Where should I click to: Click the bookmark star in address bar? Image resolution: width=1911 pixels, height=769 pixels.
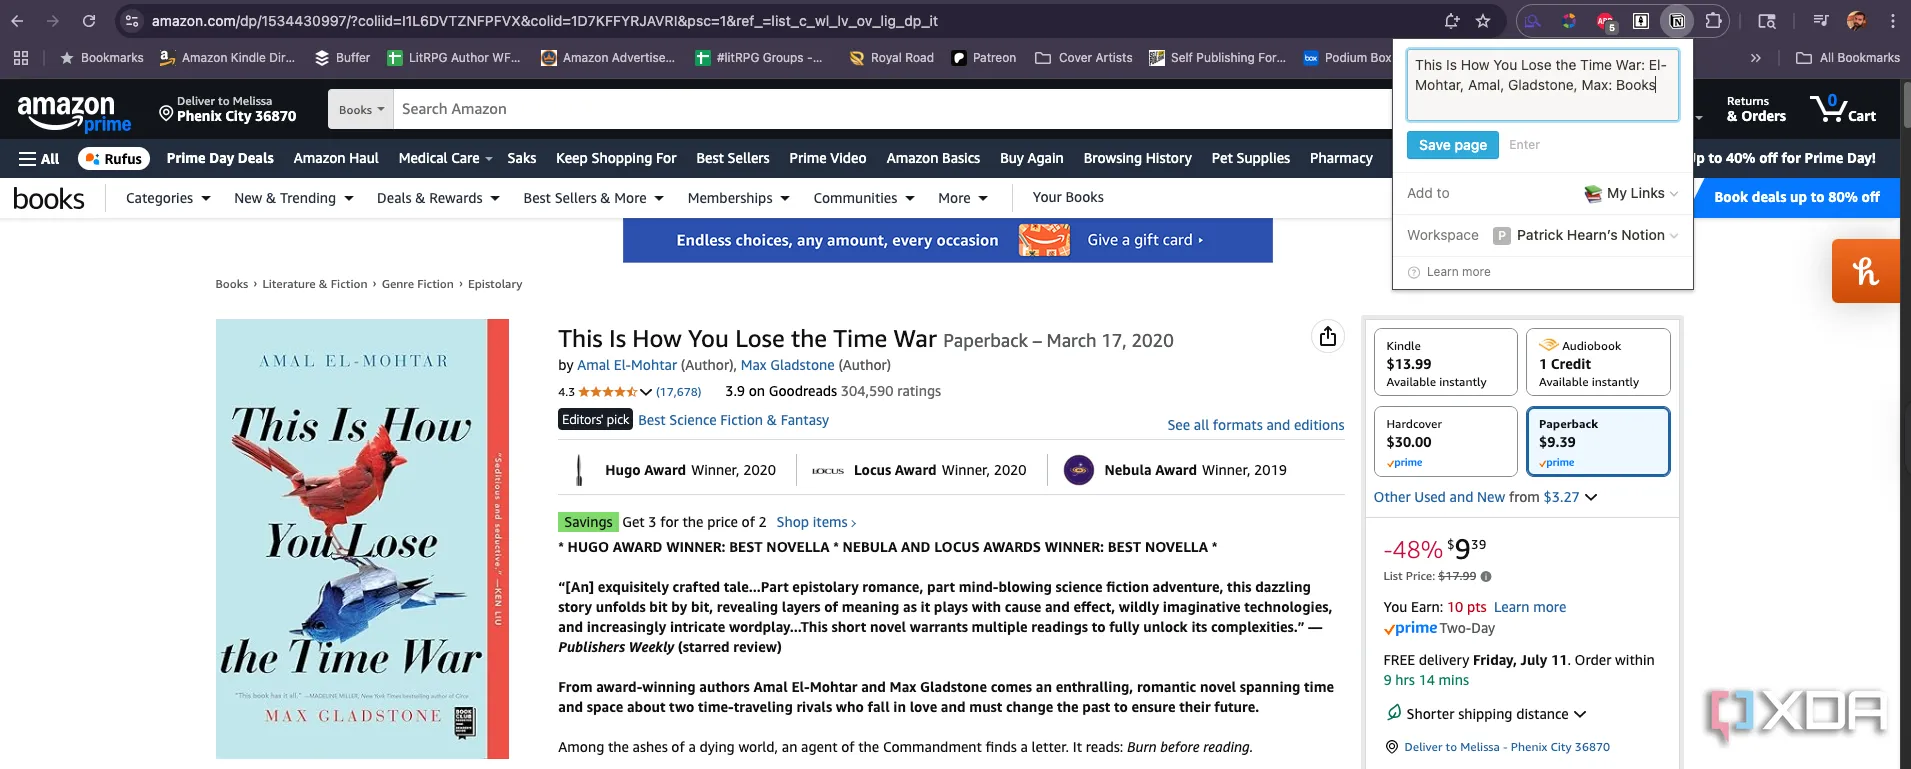pyautogui.click(x=1483, y=21)
